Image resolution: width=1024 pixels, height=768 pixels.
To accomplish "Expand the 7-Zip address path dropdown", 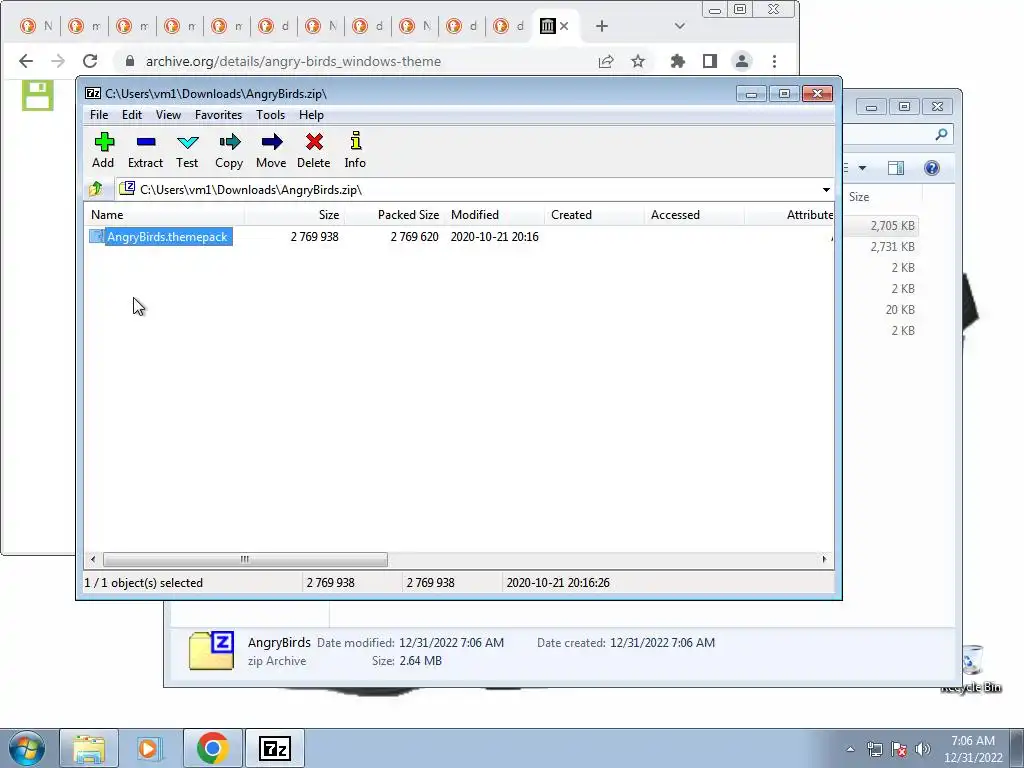I will [826, 190].
